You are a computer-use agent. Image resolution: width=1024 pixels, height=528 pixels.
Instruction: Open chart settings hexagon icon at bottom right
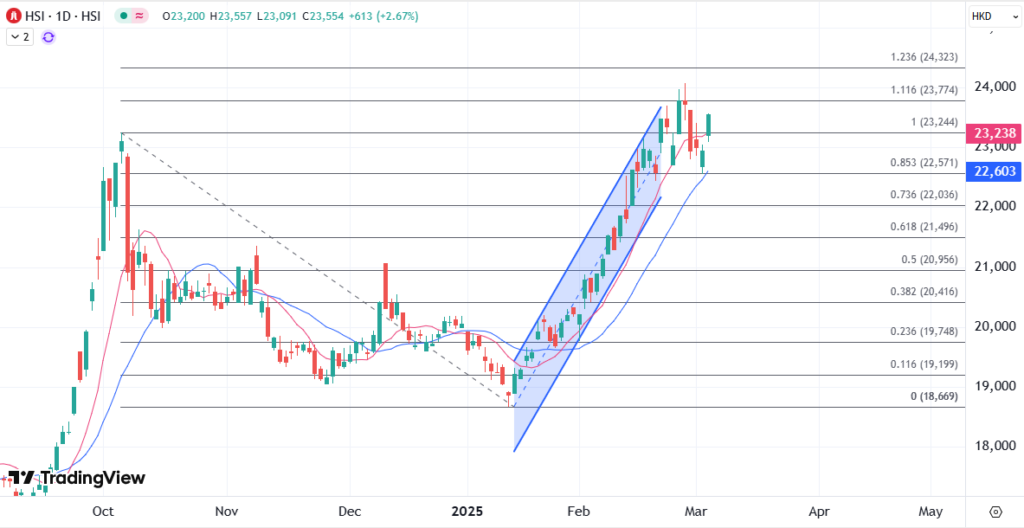pos(995,510)
